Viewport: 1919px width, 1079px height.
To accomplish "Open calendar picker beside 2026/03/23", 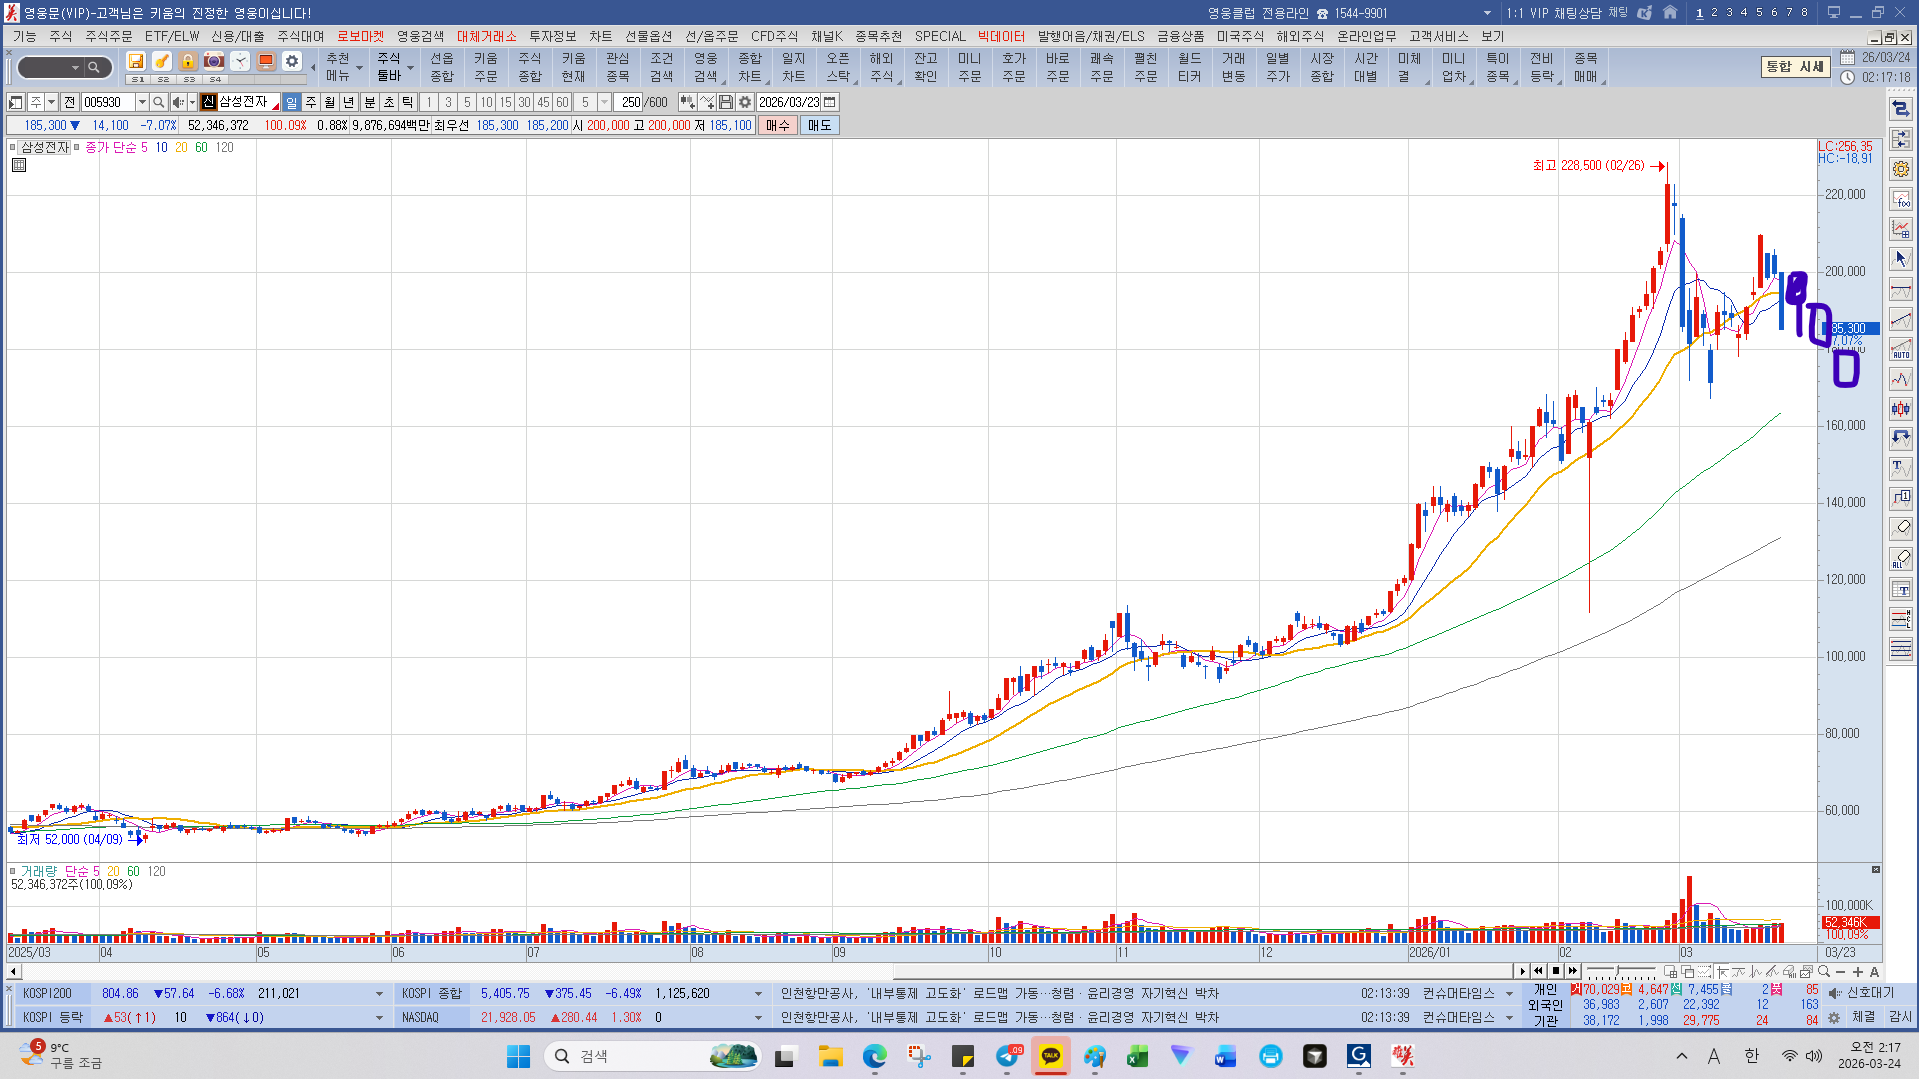I will 830,102.
